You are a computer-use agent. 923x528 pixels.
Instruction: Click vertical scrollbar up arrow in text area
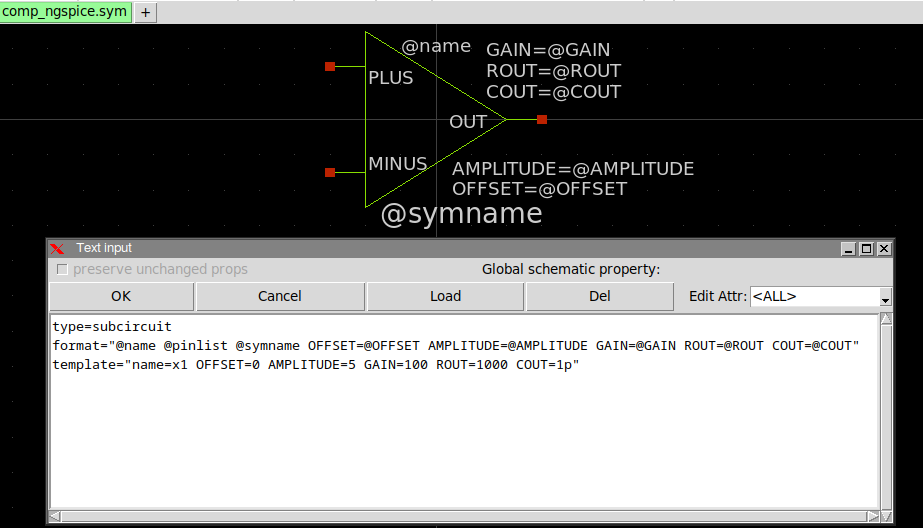885,320
